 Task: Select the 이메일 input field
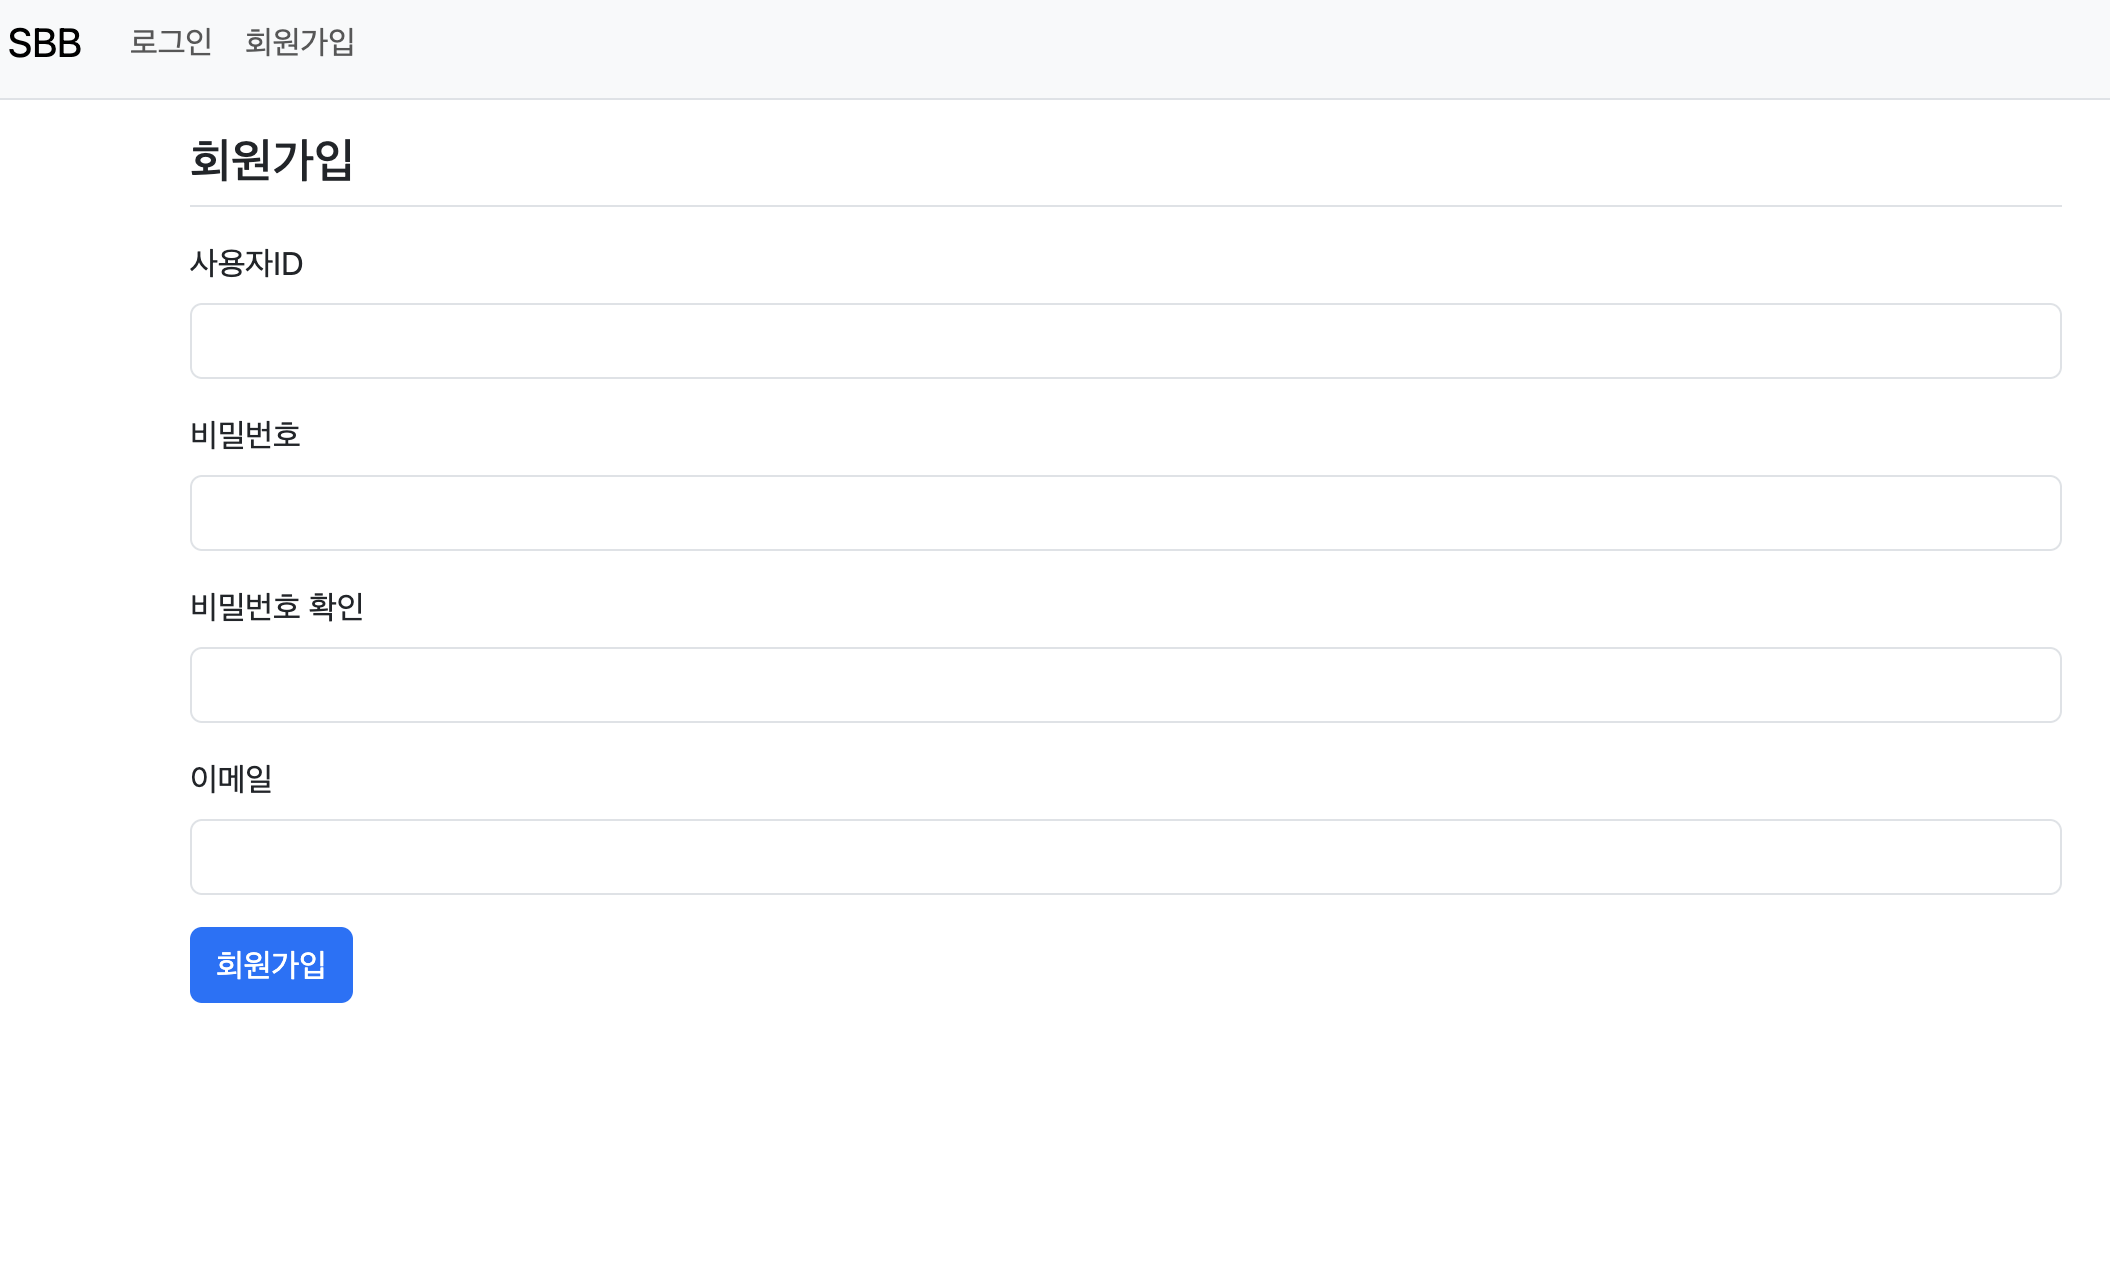point(1125,857)
